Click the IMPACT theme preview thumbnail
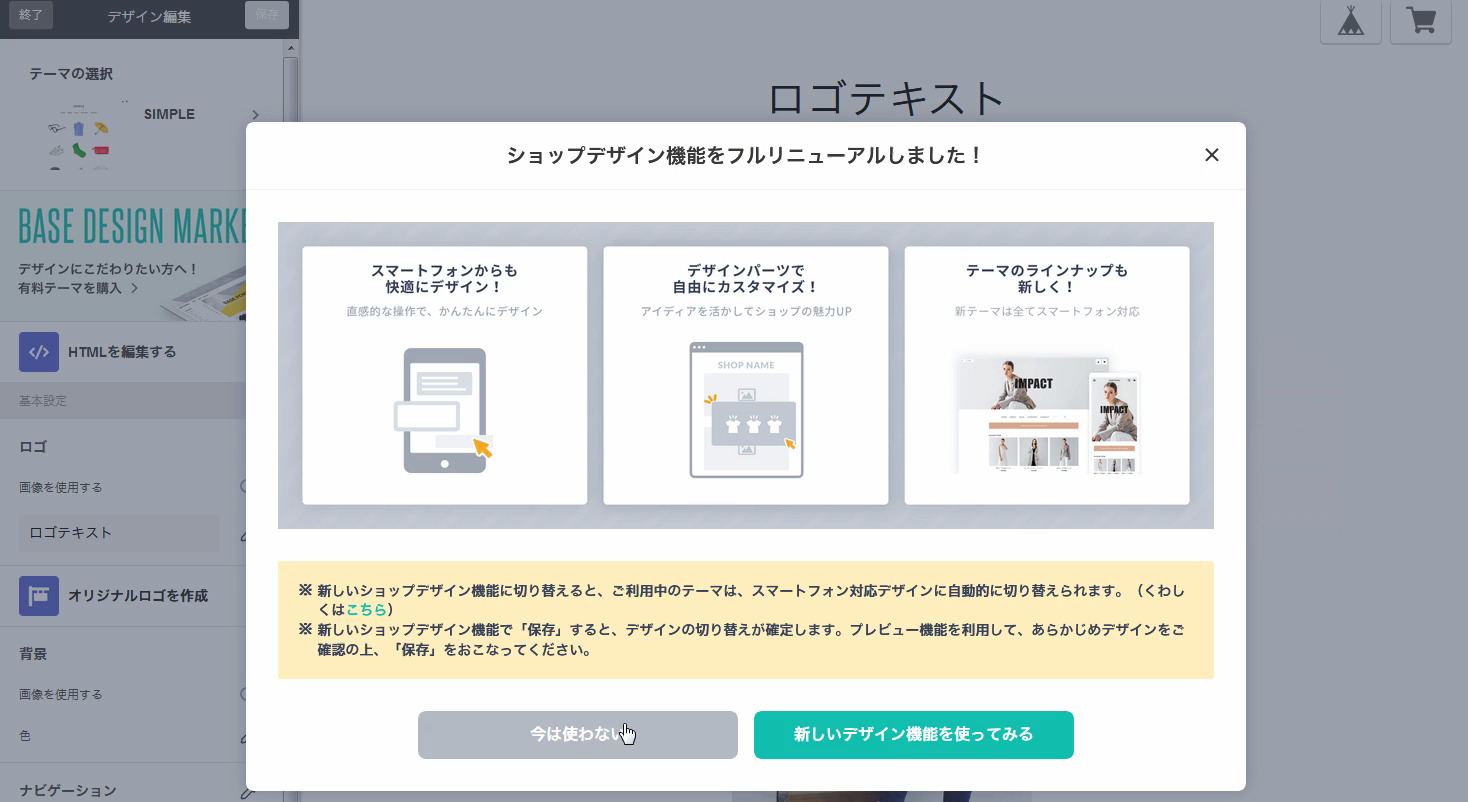Screen dimensions: 1468x802 pyautogui.click(x=1047, y=413)
